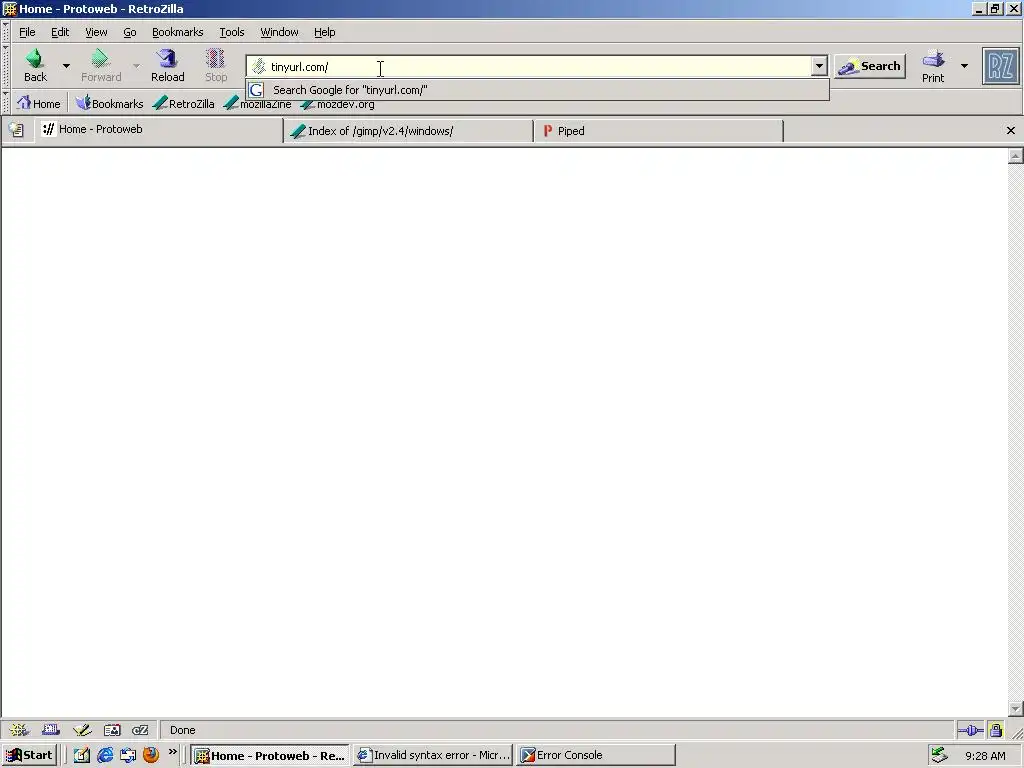Open Mail component icon in status bar
The image size is (1024, 768).
coord(51,729)
